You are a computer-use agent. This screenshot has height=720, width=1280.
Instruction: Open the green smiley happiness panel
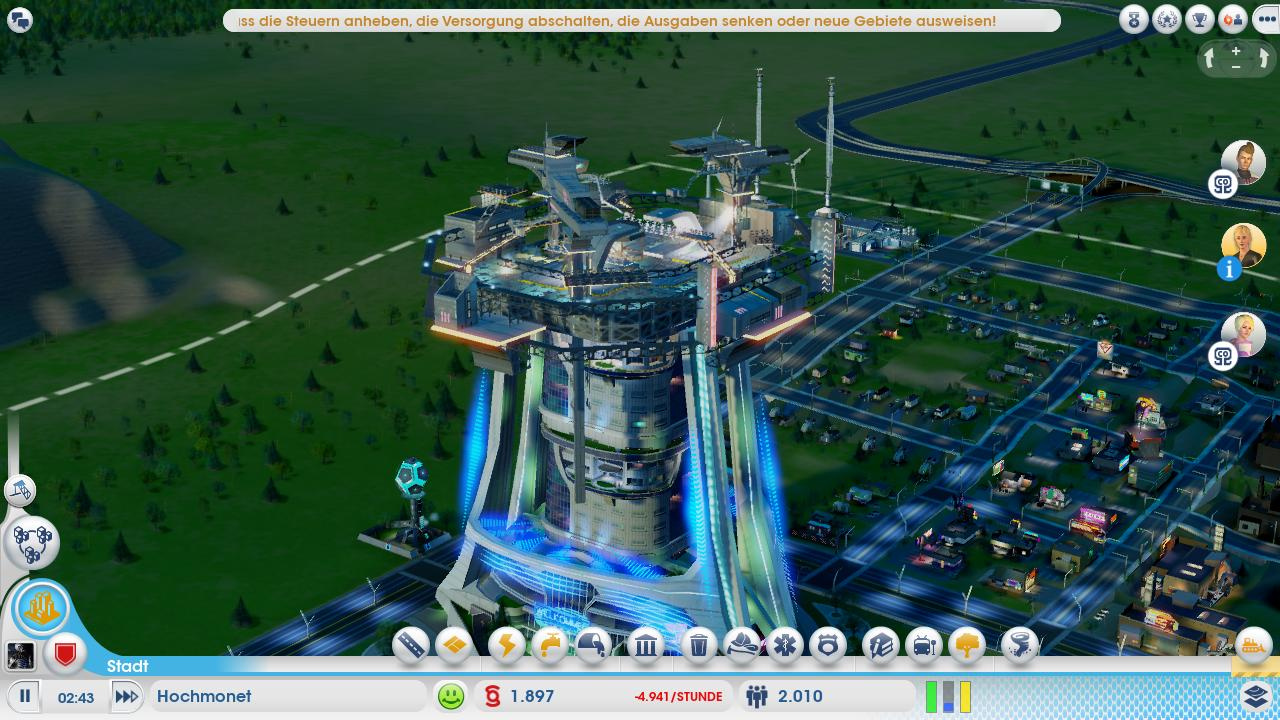(x=451, y=696)
